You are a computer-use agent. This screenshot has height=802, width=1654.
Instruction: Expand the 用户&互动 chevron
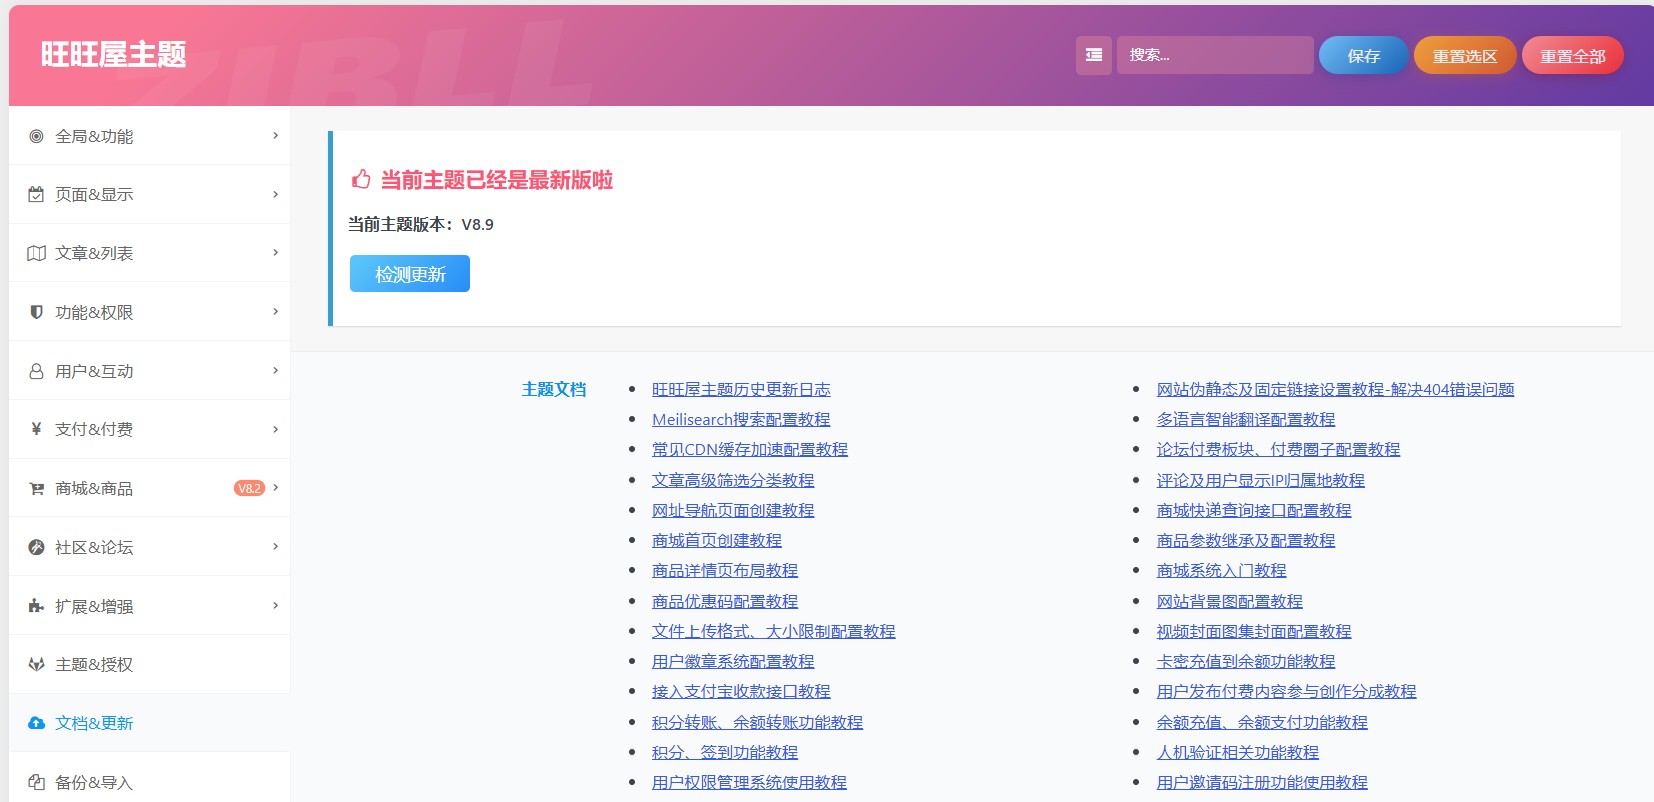coord(276,370)
